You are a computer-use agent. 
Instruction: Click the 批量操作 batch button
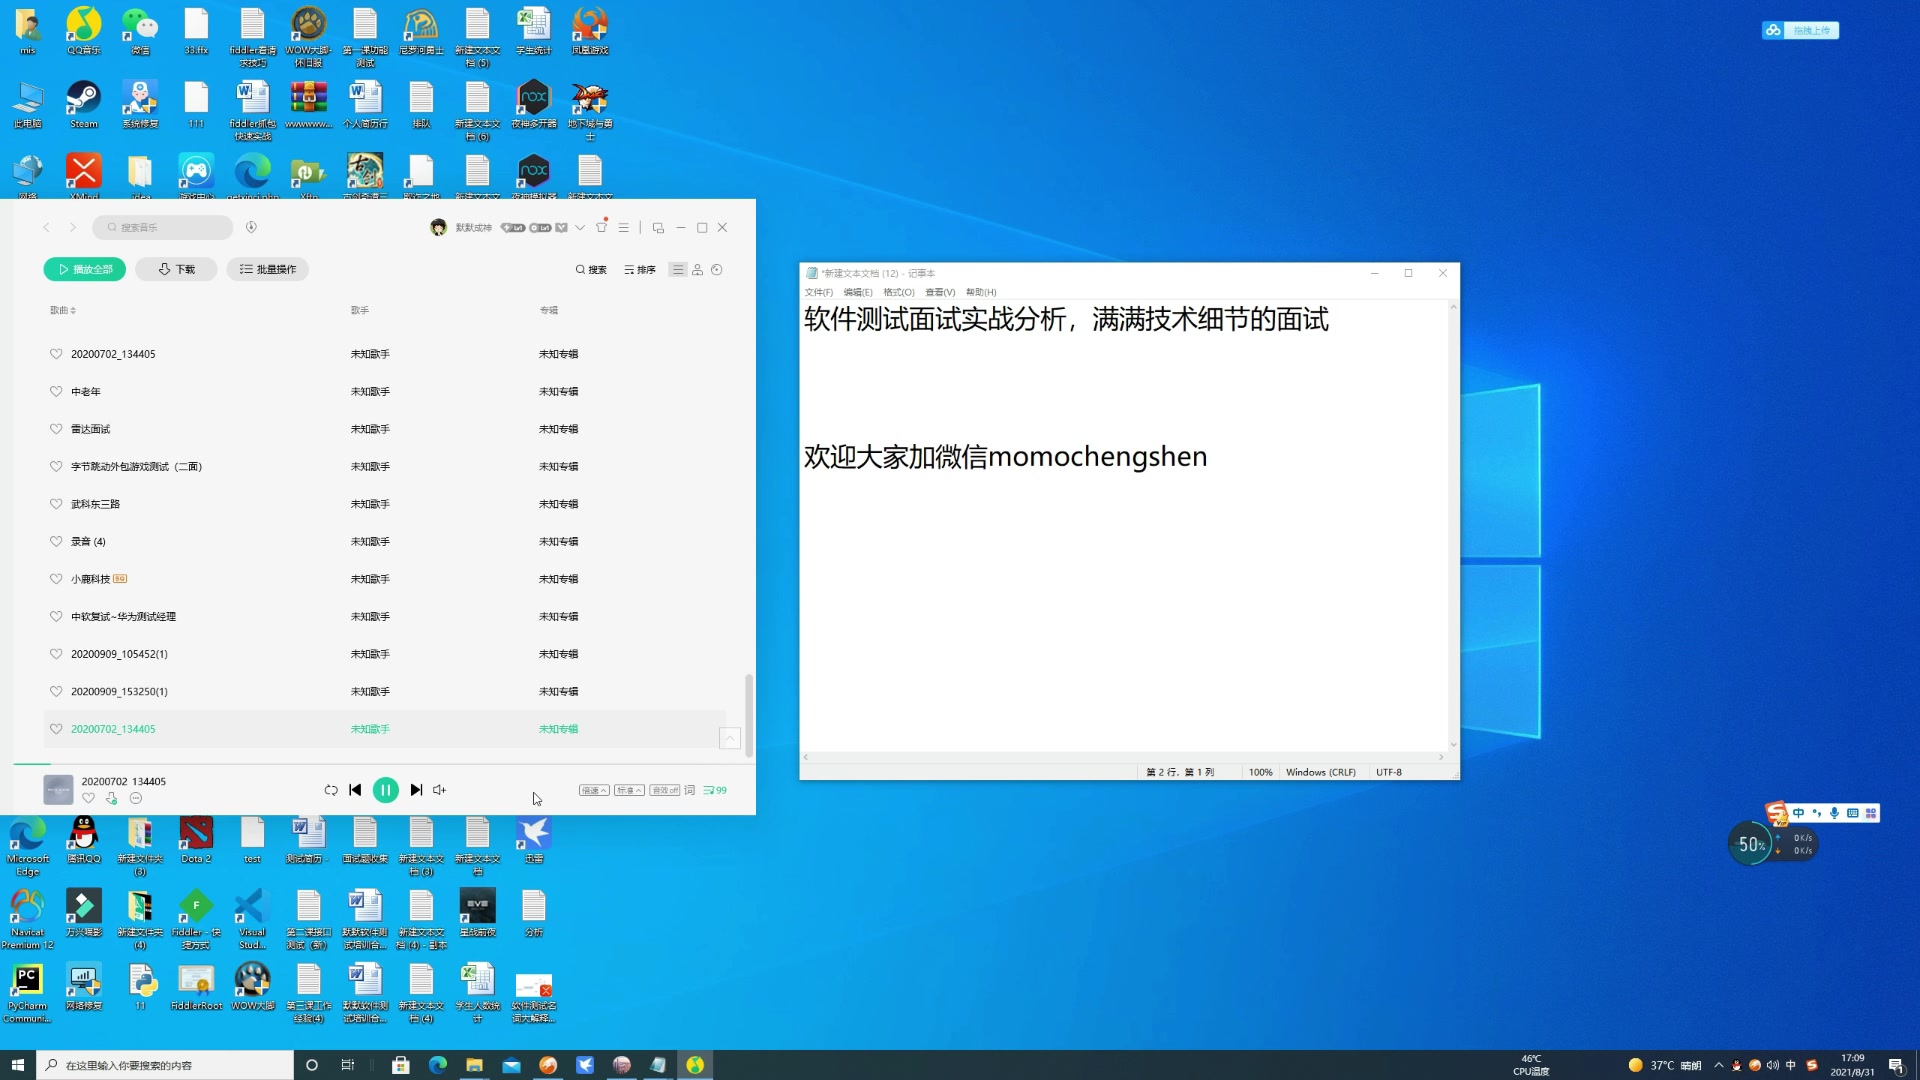point(268,269)
